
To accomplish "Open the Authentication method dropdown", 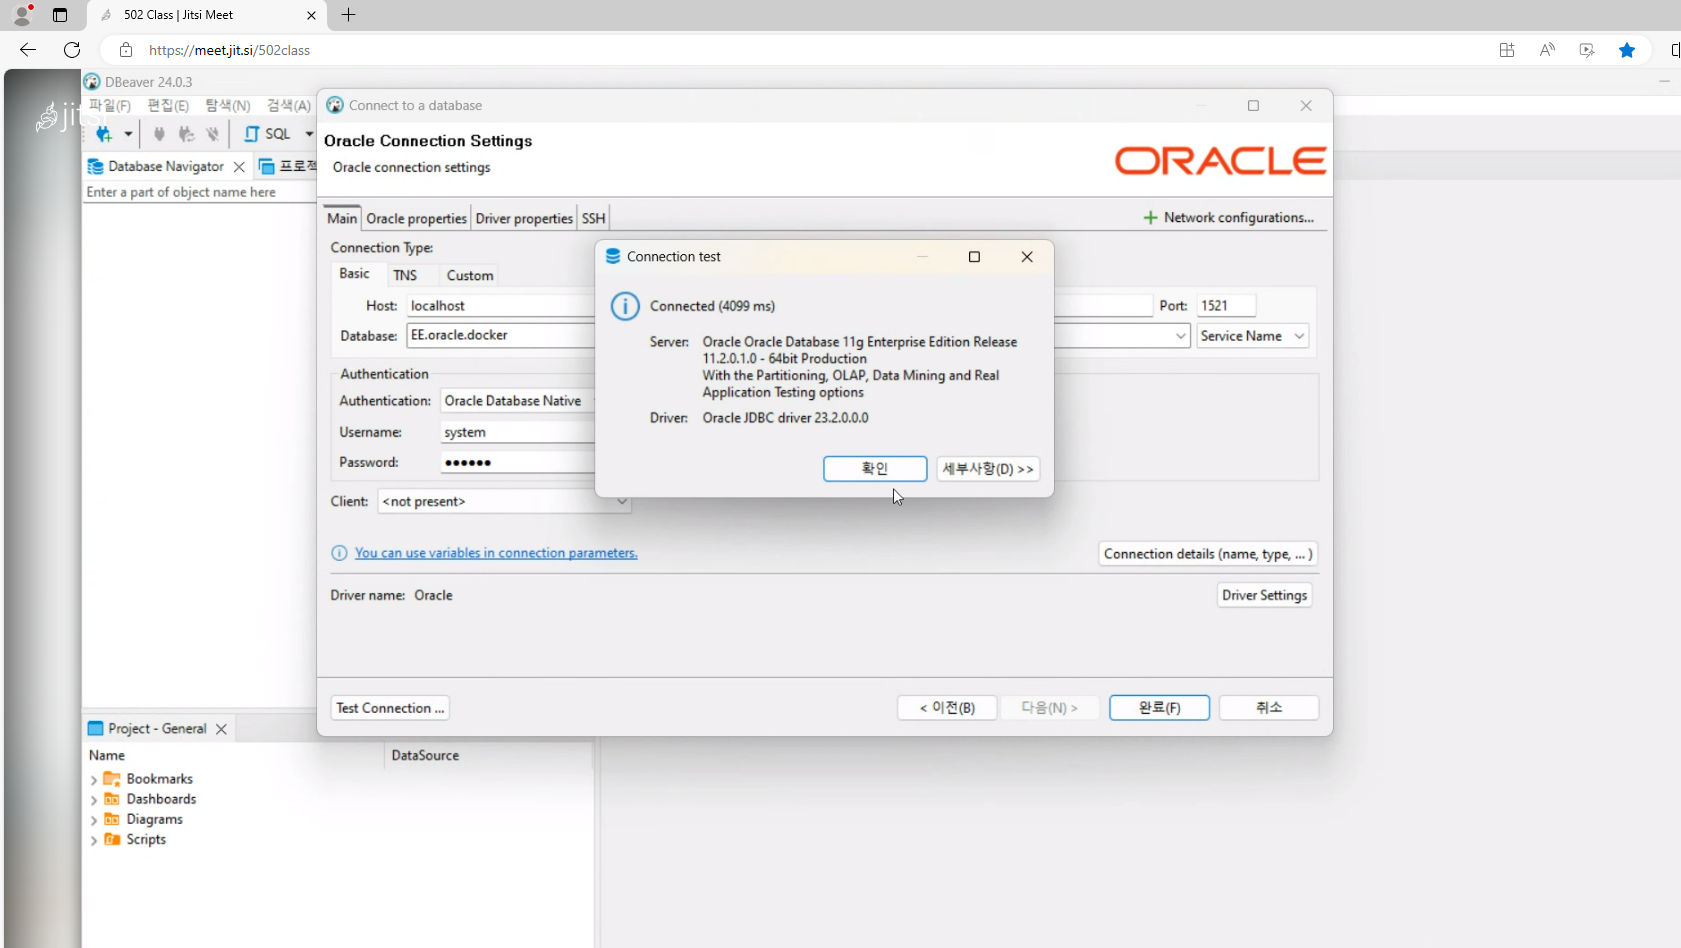I will [518, 400].
